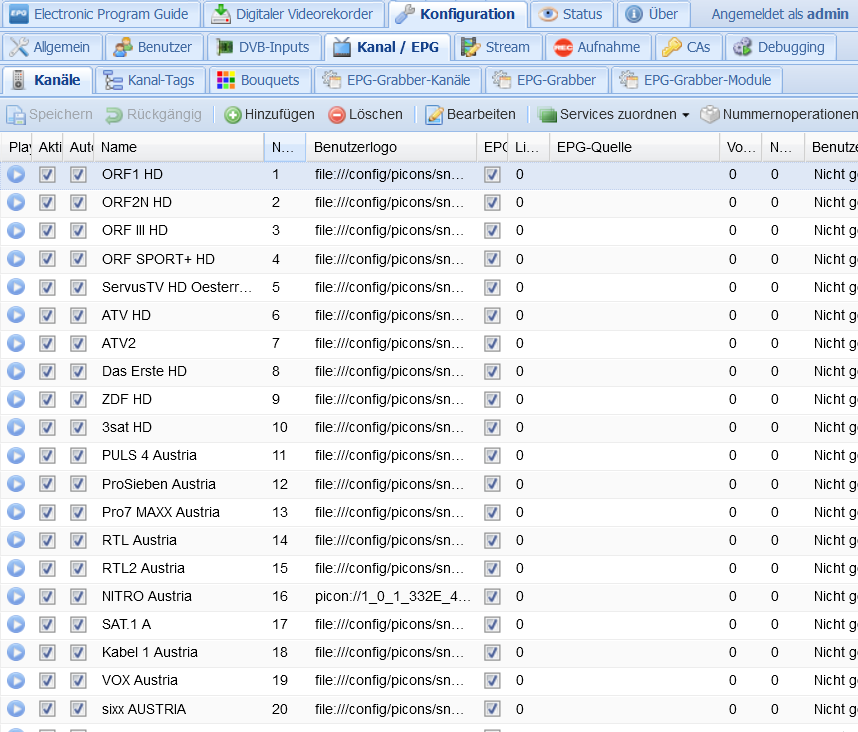Open the Benutzer tab
Screen dimensions: 858x732
click(153, 48)
